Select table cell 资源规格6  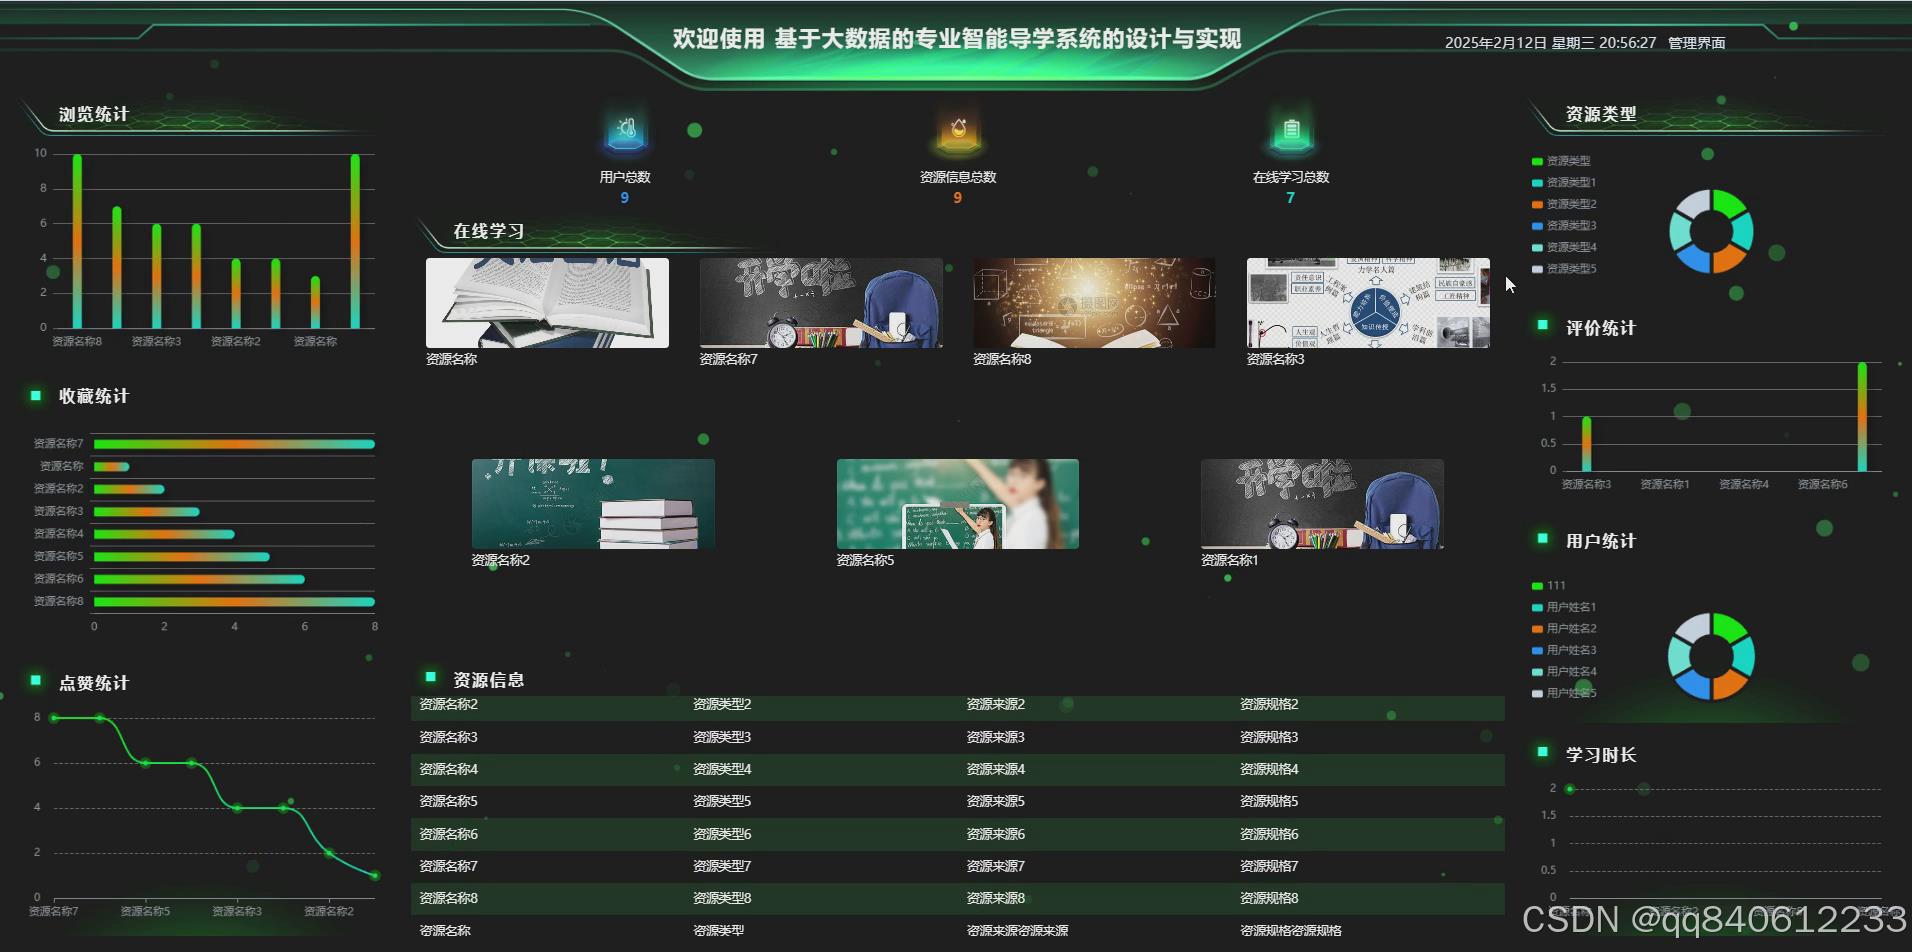[x=1269, y=835]
